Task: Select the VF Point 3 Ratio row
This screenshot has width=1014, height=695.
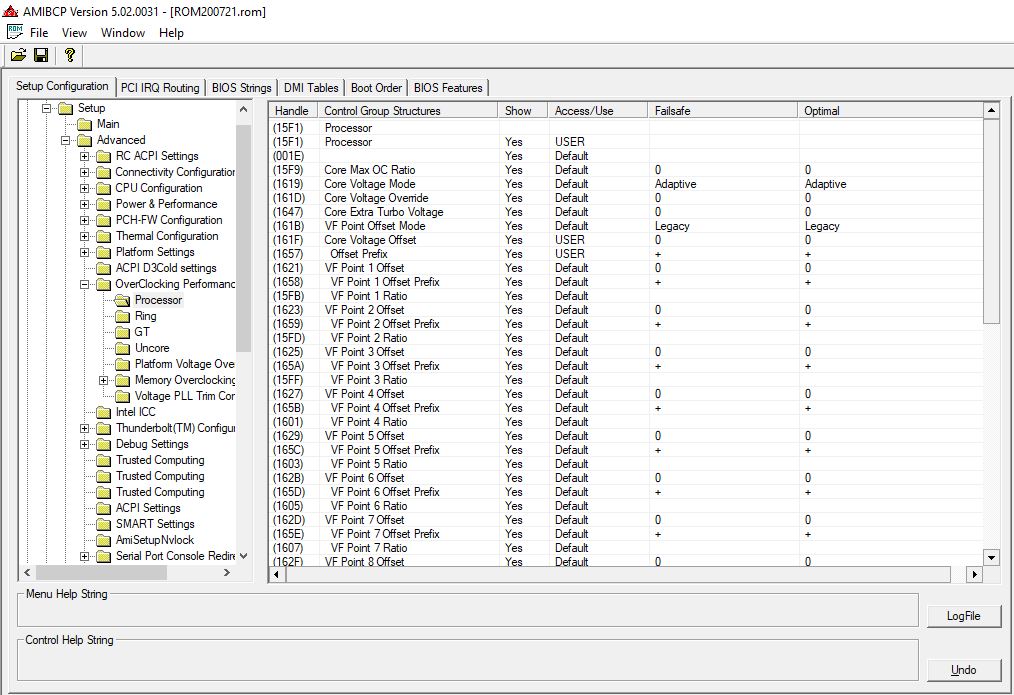Action: click(626, 380)
